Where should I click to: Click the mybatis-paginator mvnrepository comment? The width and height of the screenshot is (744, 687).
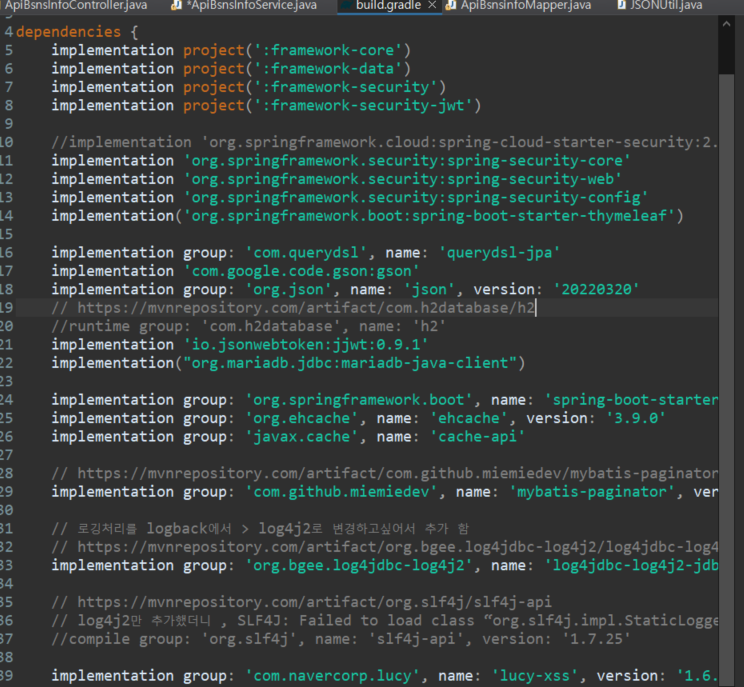click(x=384, y=473)
